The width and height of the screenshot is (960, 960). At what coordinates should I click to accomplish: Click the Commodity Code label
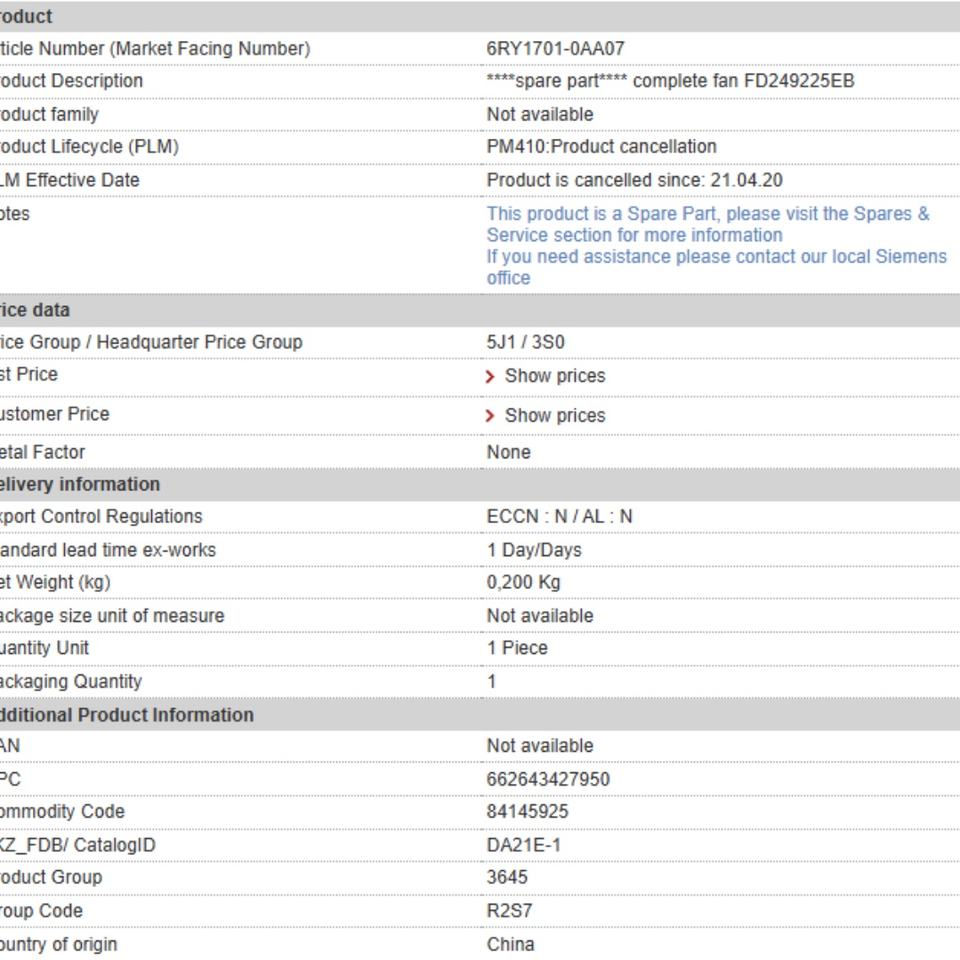[x=62, y=812]
